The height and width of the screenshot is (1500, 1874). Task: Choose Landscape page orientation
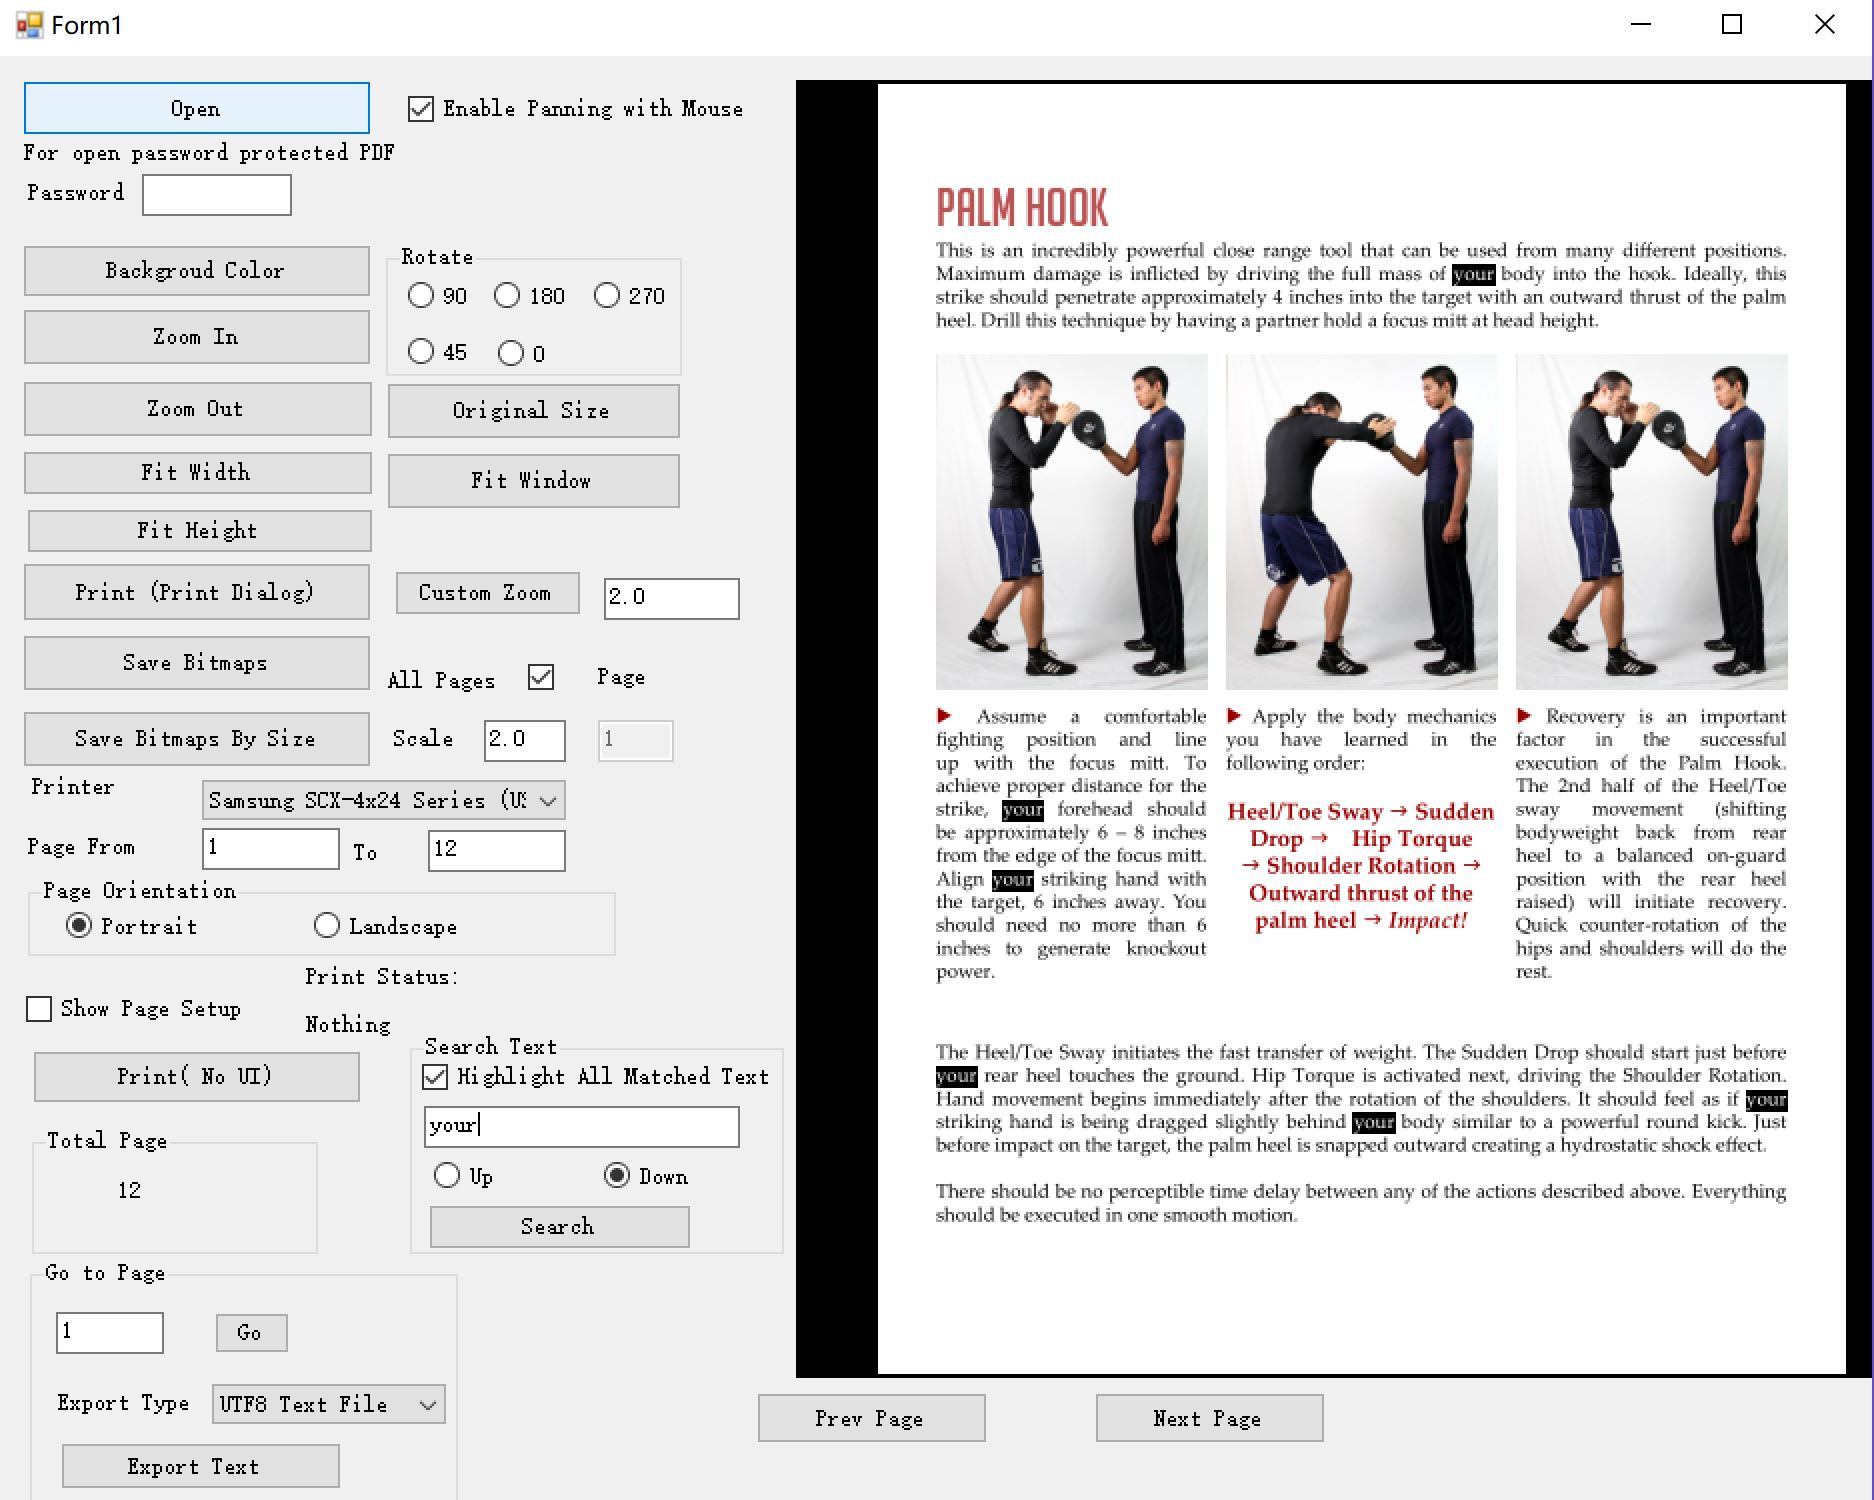[x=327, y=926]
